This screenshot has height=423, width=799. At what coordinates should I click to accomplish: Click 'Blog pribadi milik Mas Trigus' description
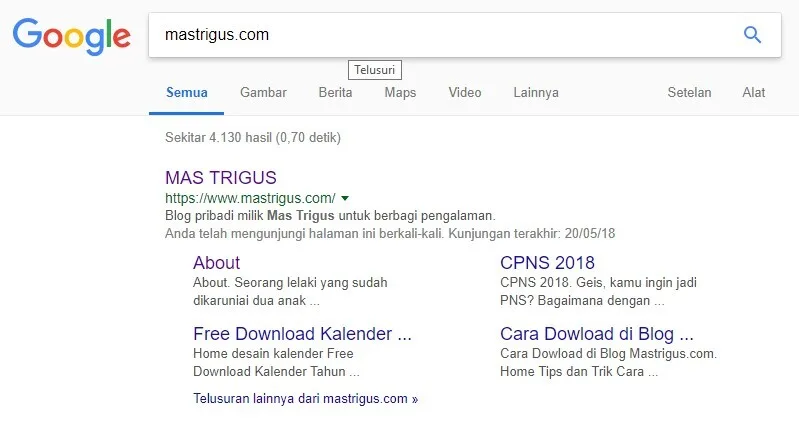pos(330,216)
